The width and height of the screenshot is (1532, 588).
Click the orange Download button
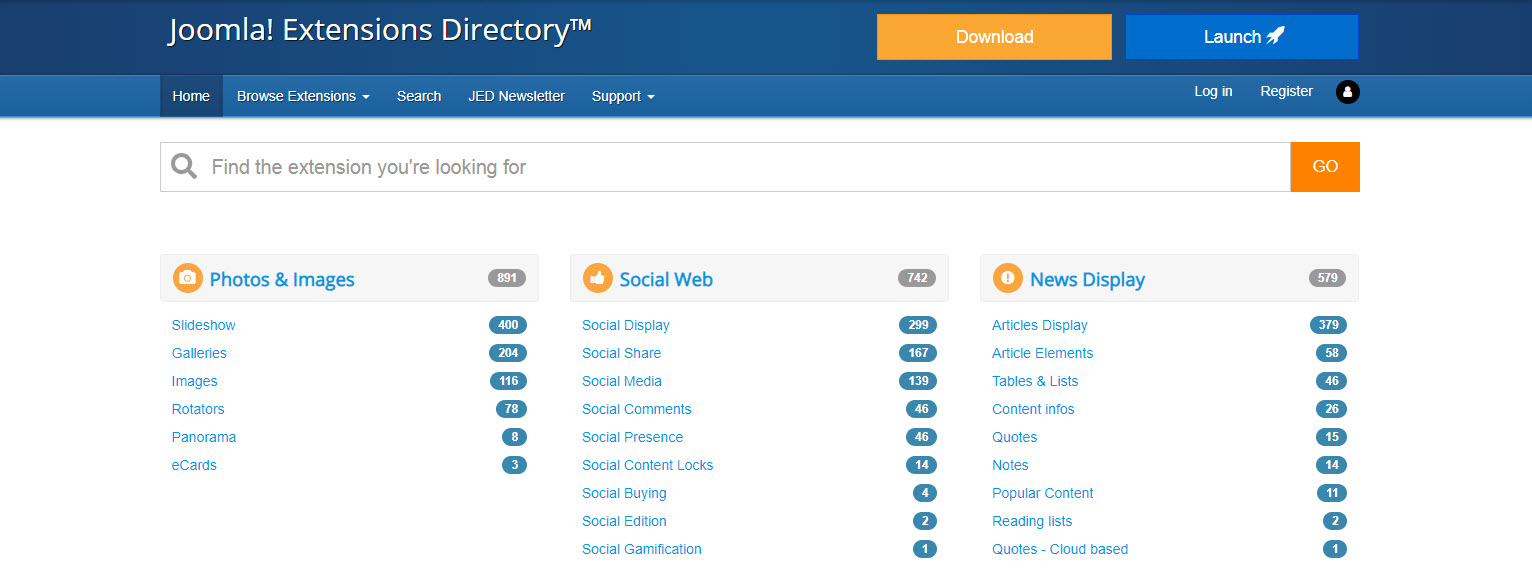click(994, 37)
